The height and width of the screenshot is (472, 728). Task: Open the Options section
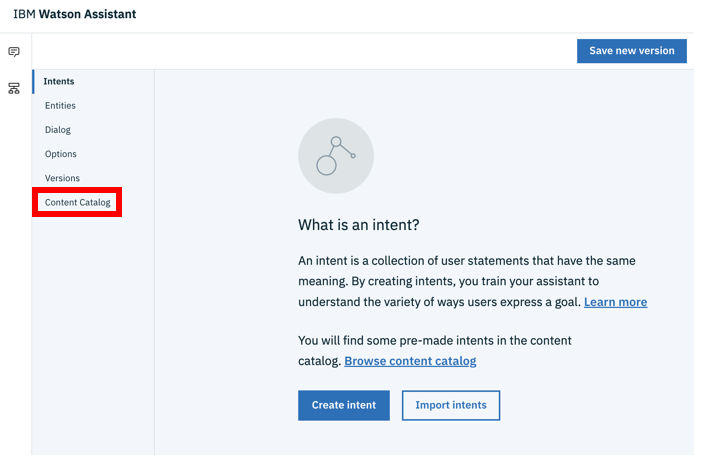point(61,154)
